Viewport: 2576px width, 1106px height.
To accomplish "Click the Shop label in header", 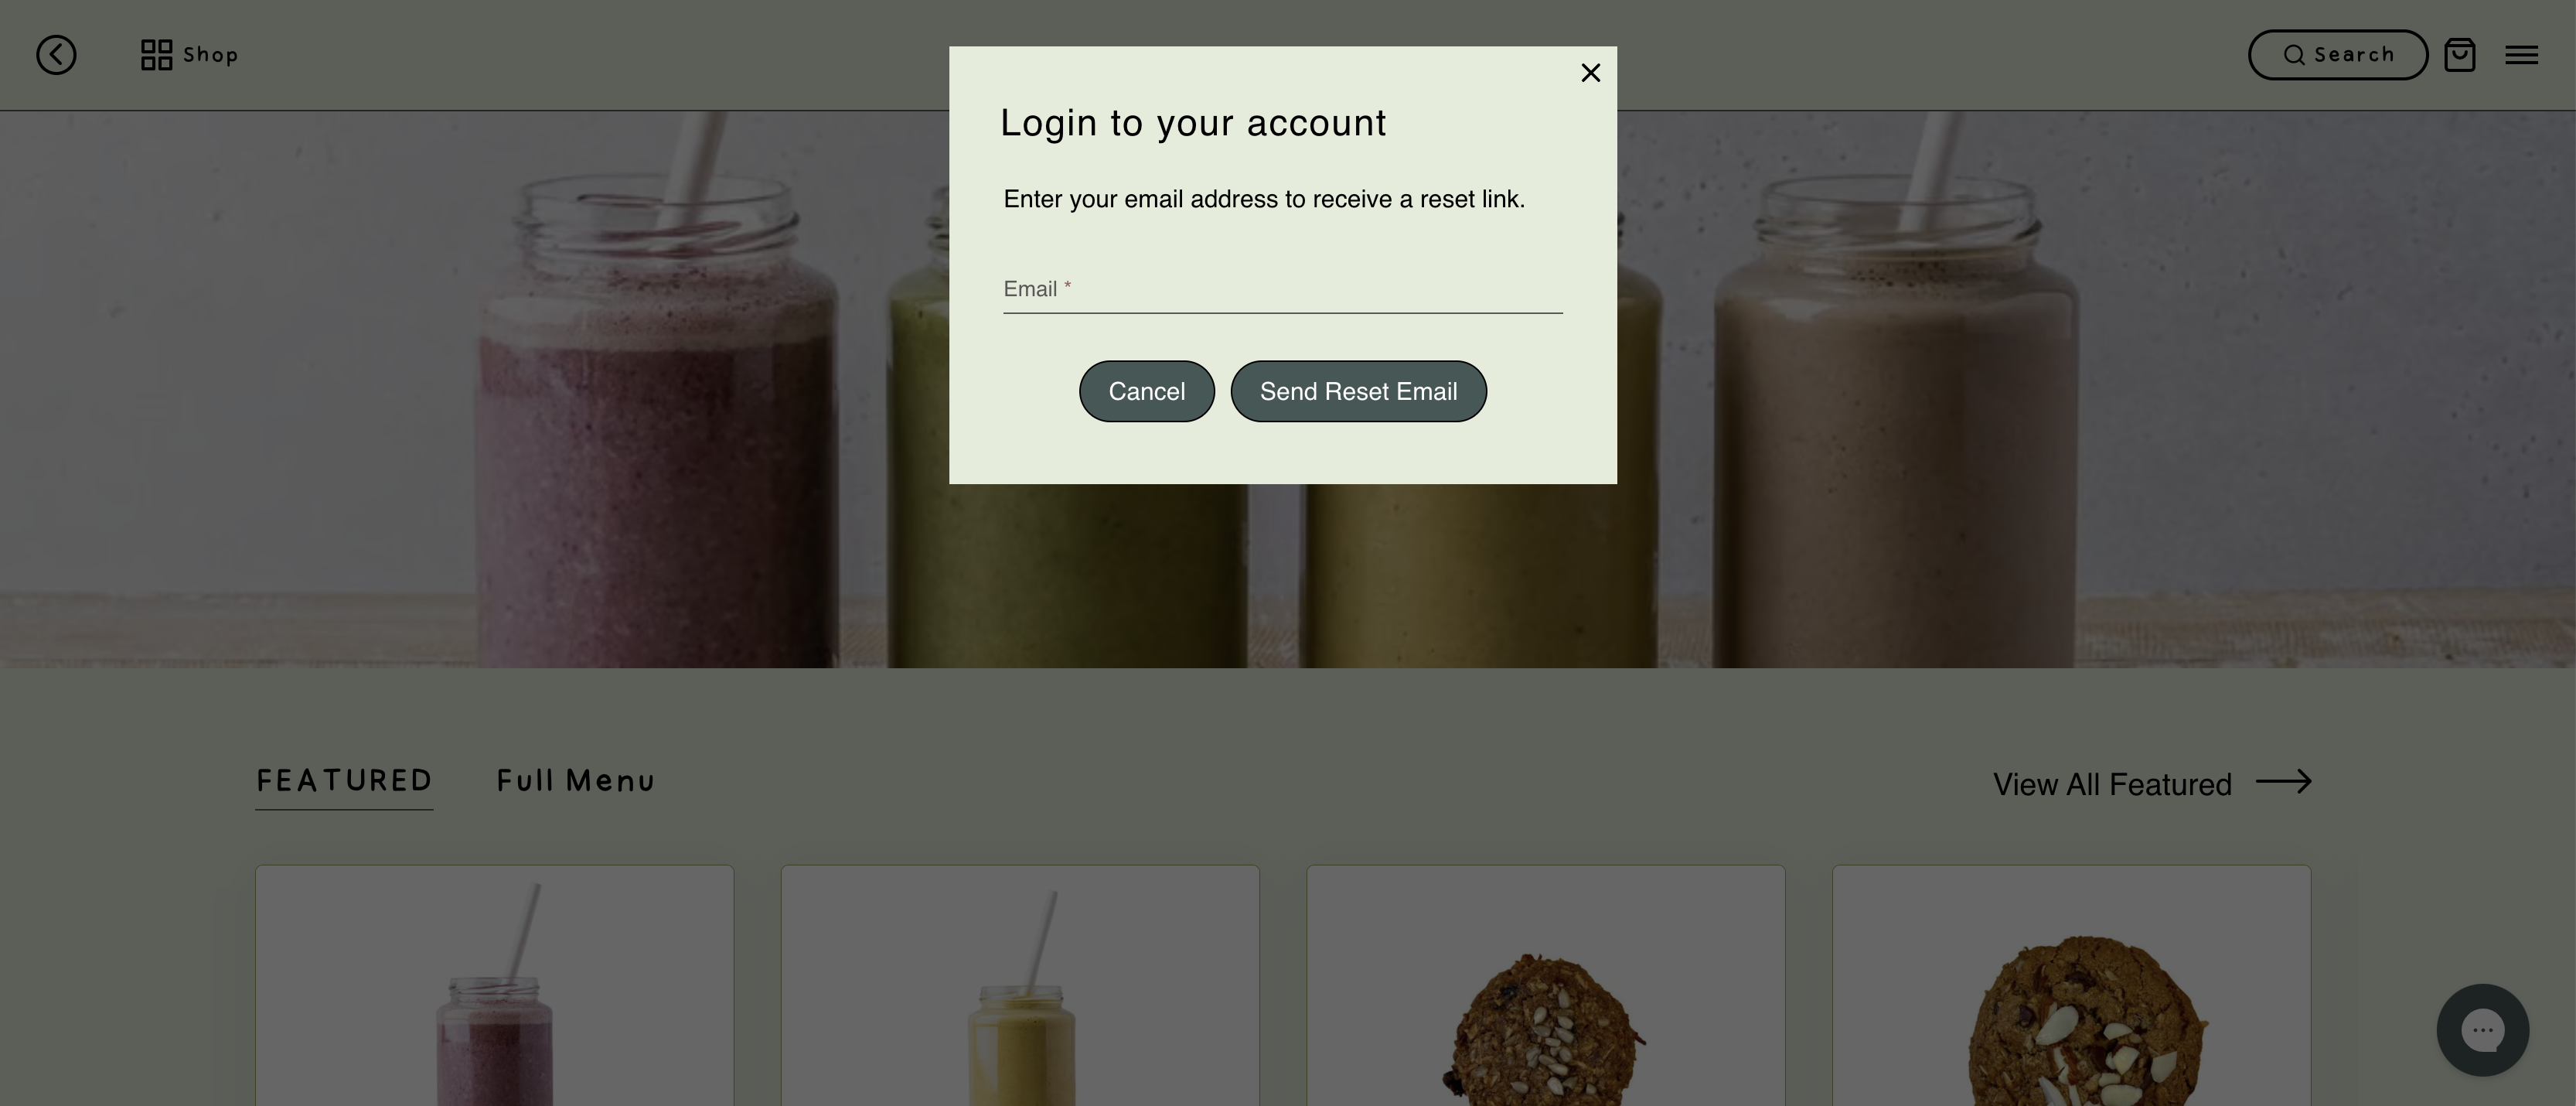I will [x=210, y=55].
